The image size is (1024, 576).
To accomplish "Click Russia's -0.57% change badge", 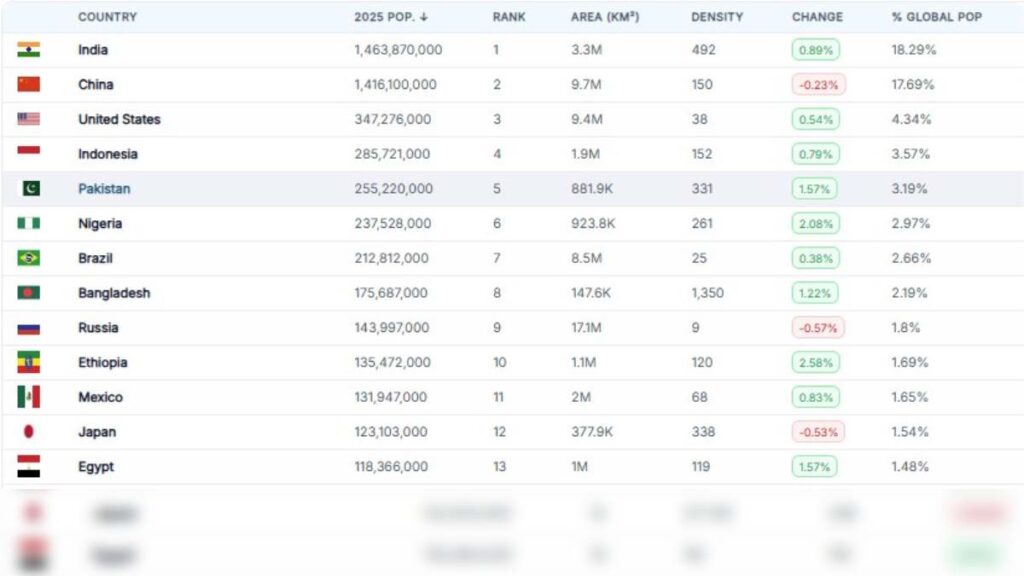I will (x=817, y=328).
